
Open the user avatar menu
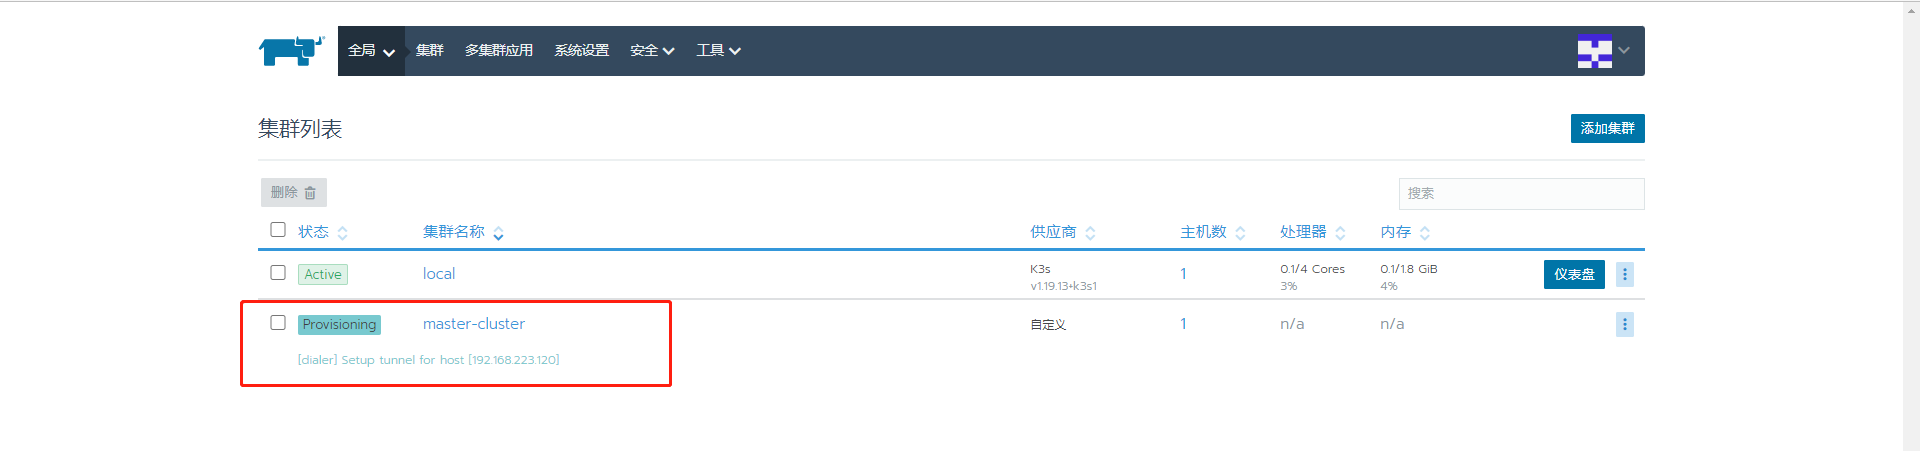(1602, 51)
